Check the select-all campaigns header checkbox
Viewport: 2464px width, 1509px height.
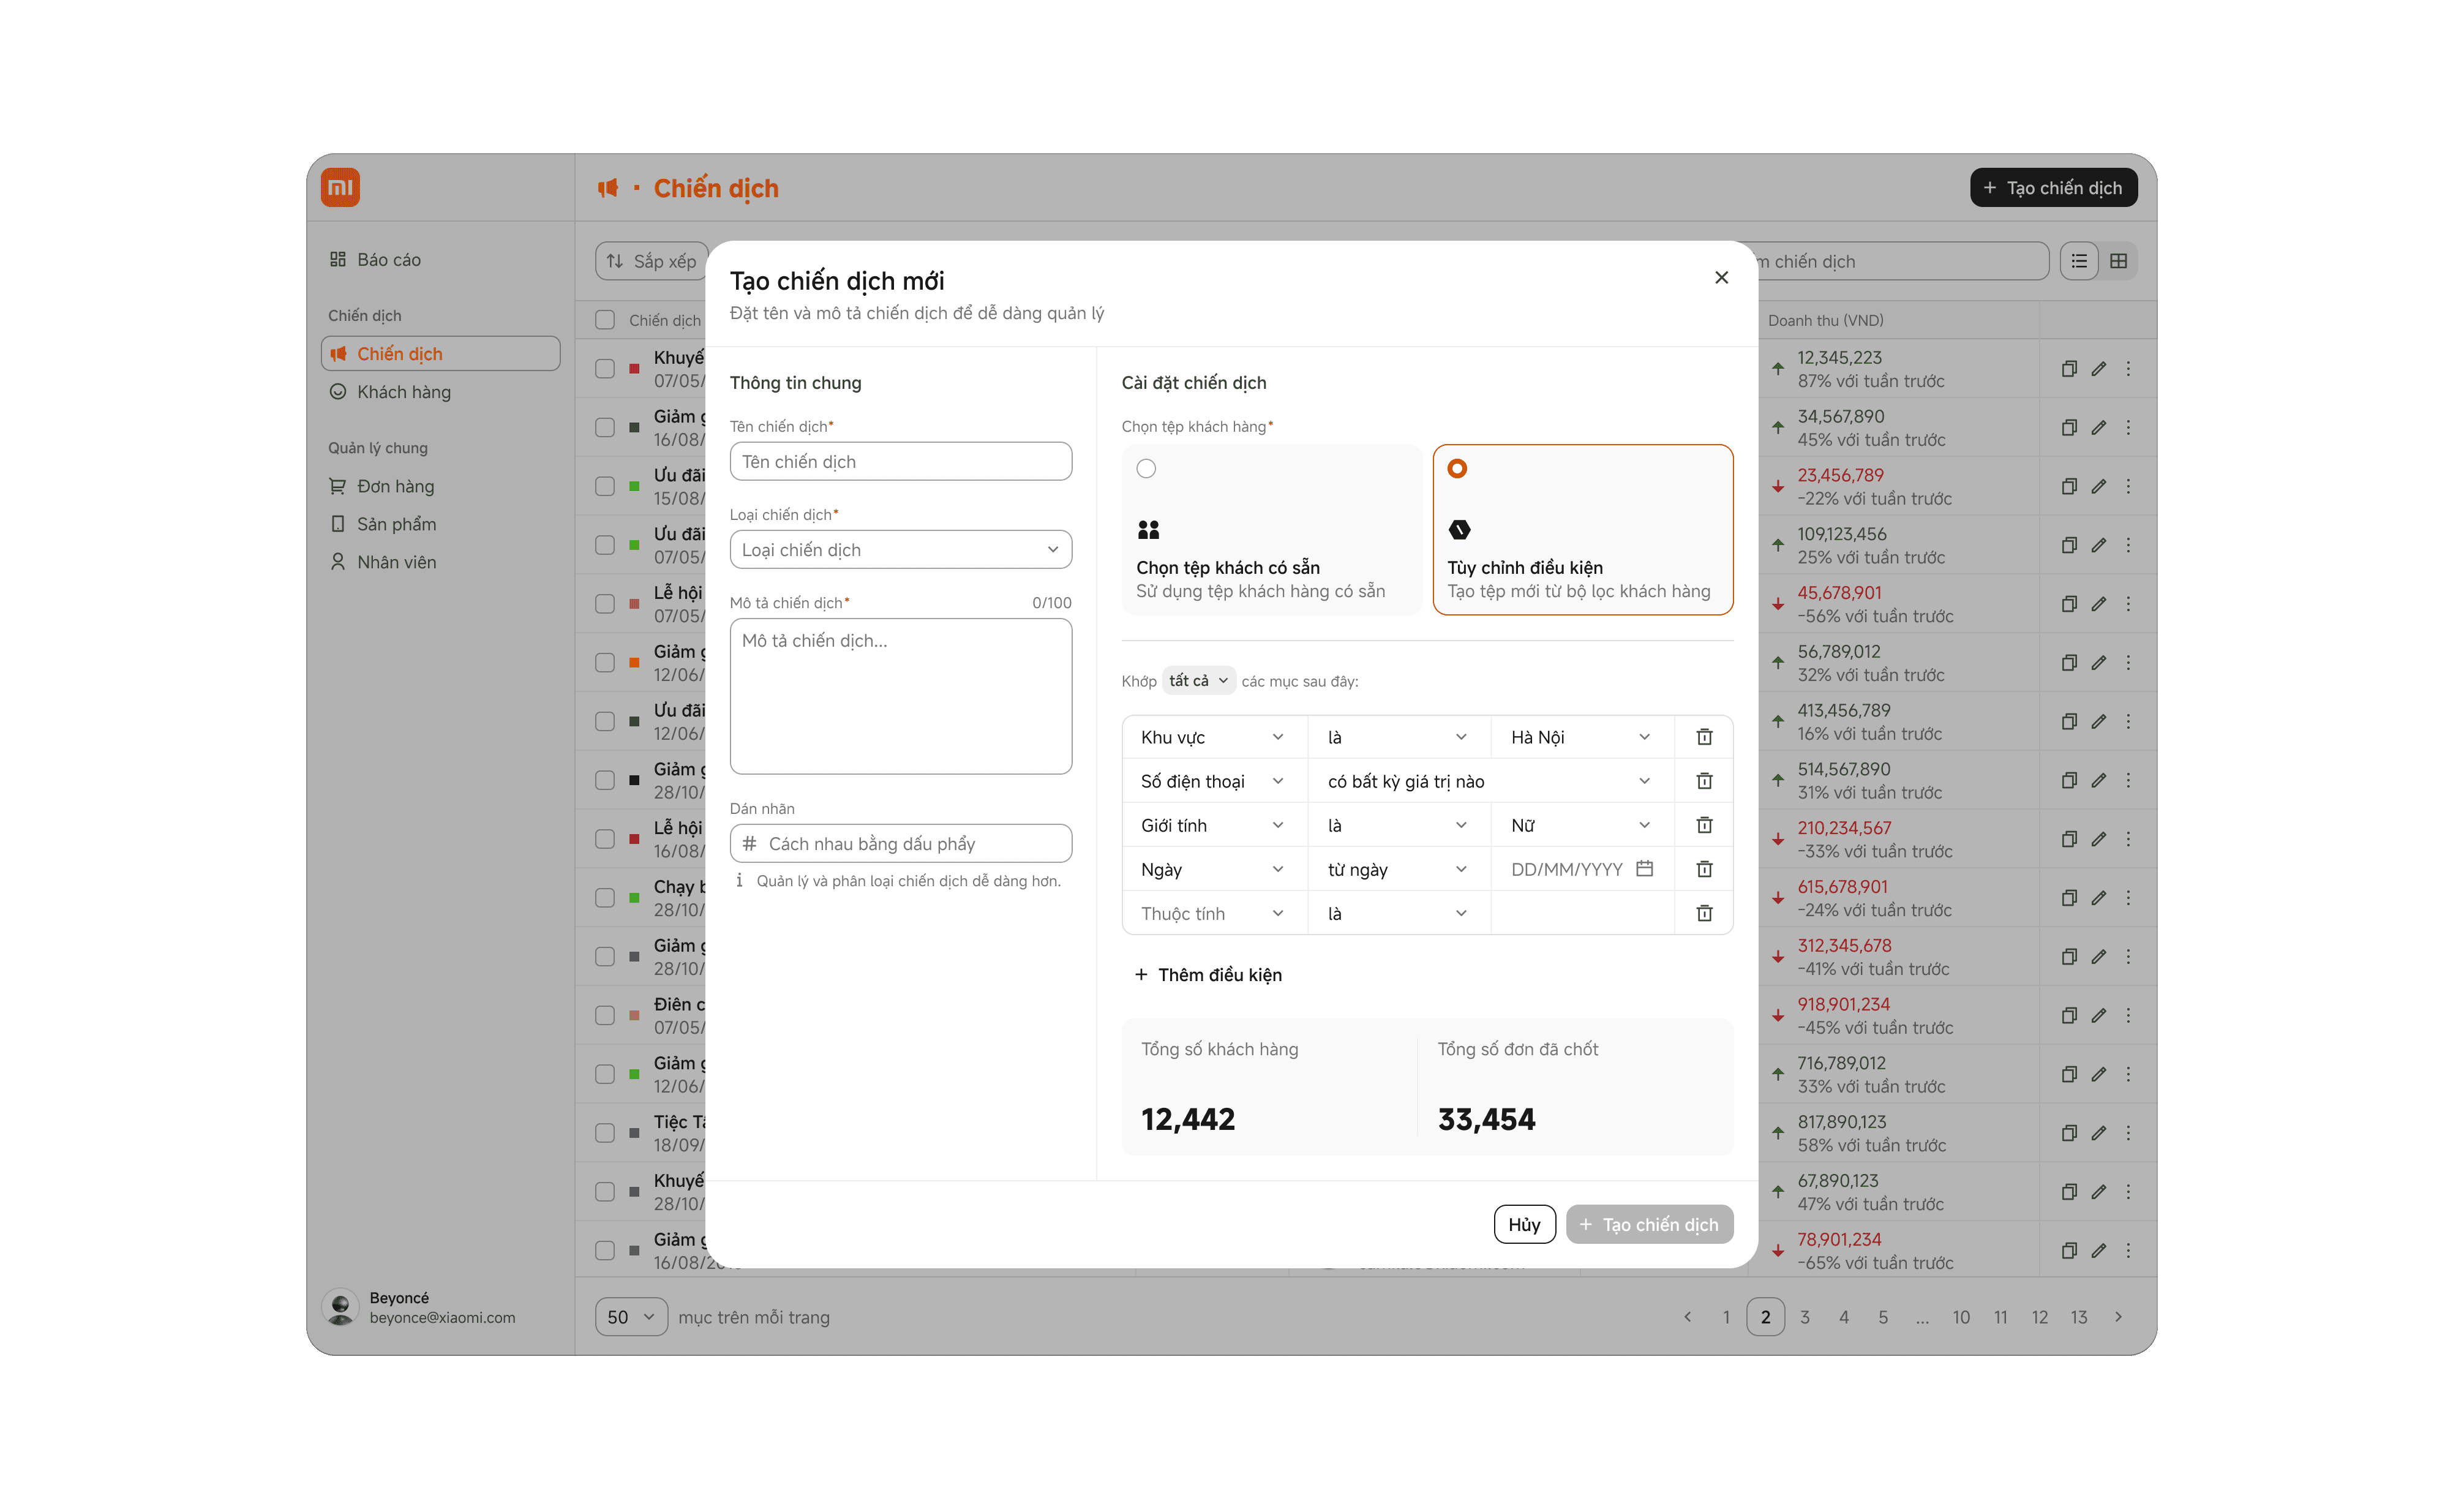(x=605, y=320)
